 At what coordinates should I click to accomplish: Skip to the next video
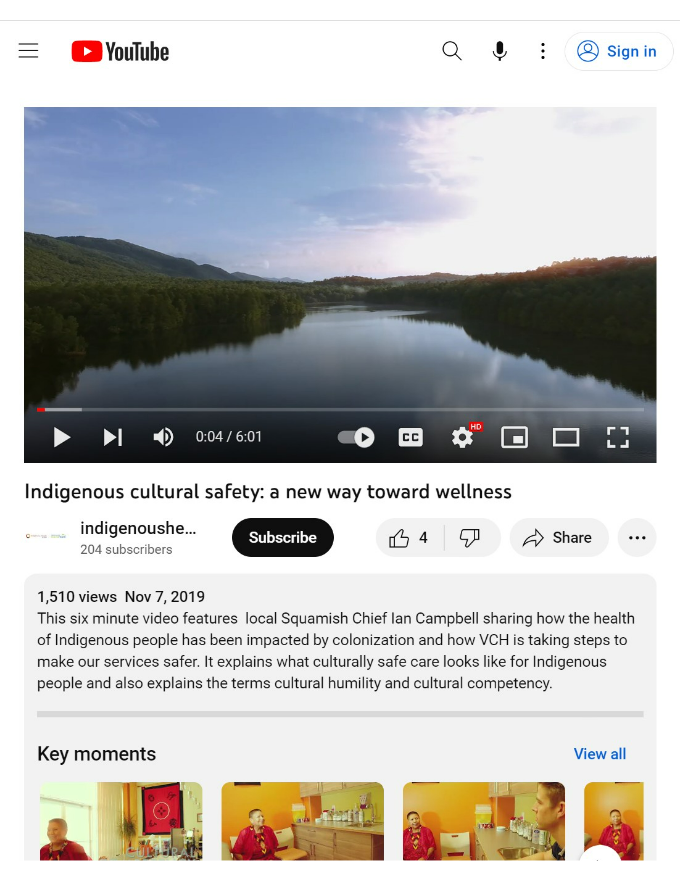(113, 437)
